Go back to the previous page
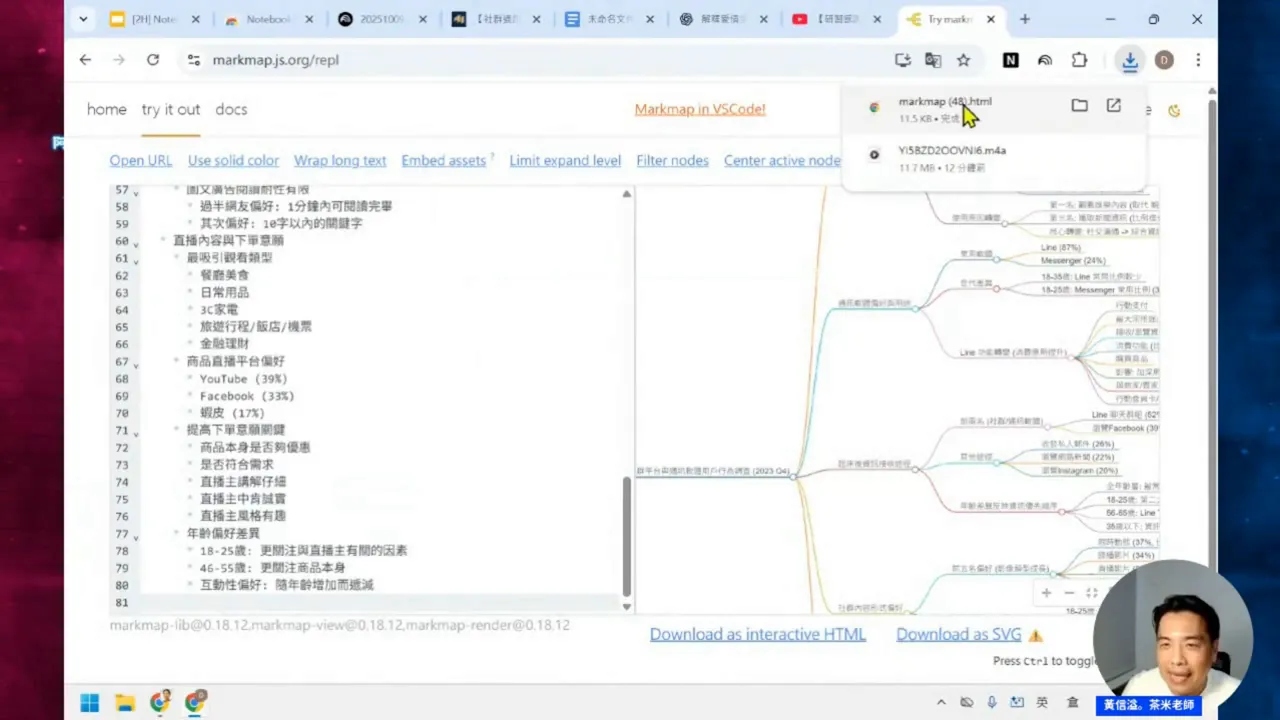Image resolution: width=1280 pixels, height=720 pixels. [x=85, y=60]
